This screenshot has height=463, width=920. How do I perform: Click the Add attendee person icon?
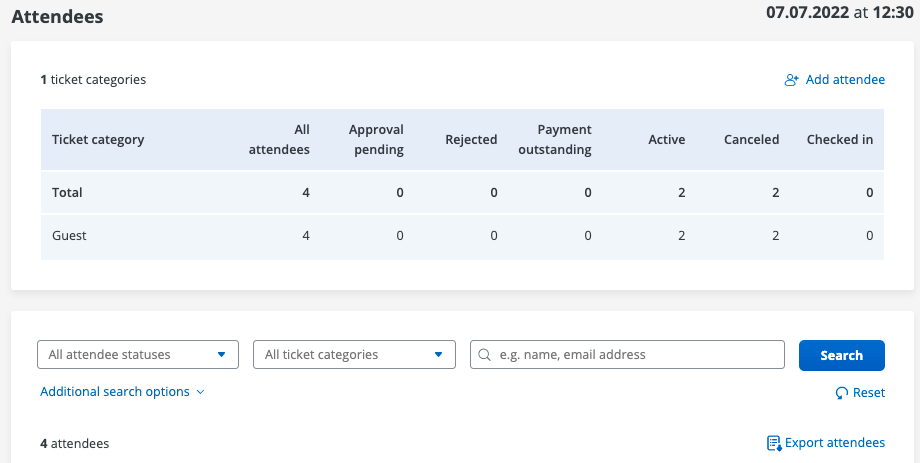(x=791, y=80)
